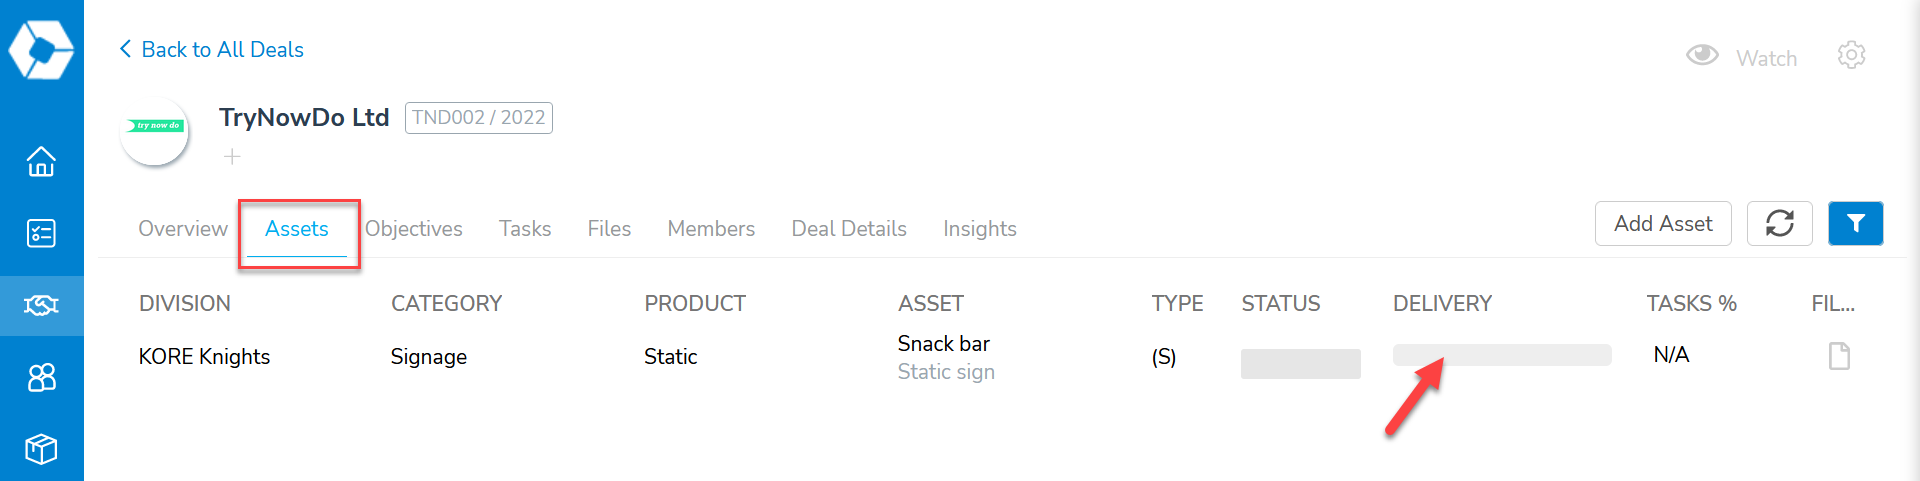Click the home icon in the sidebar
This screenshot has height=481, width=1920.
41,161
